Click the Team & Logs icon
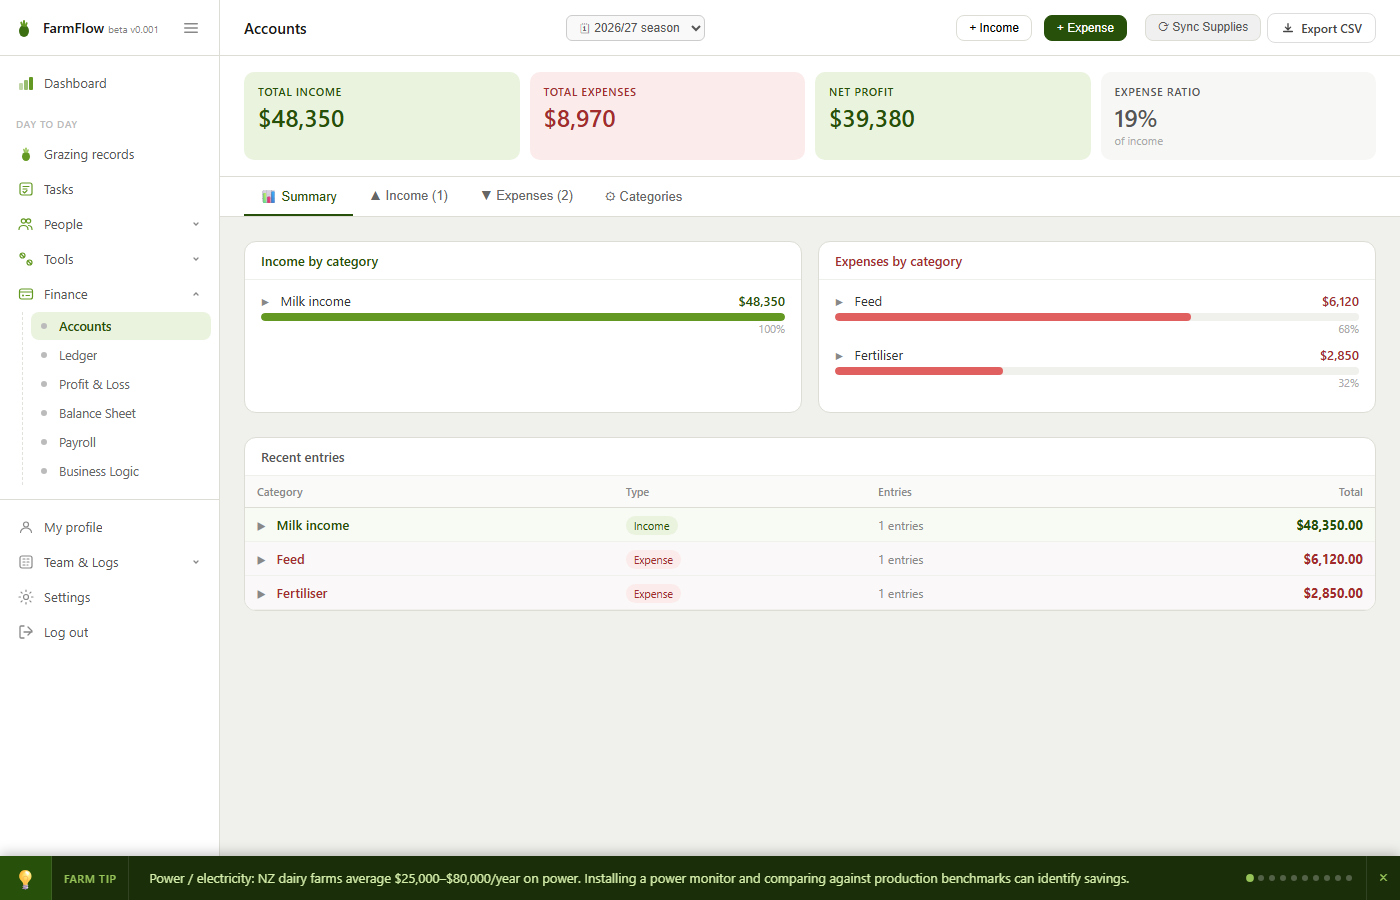Viewport: 1400px width, 900px height. (x=26, y=562)
